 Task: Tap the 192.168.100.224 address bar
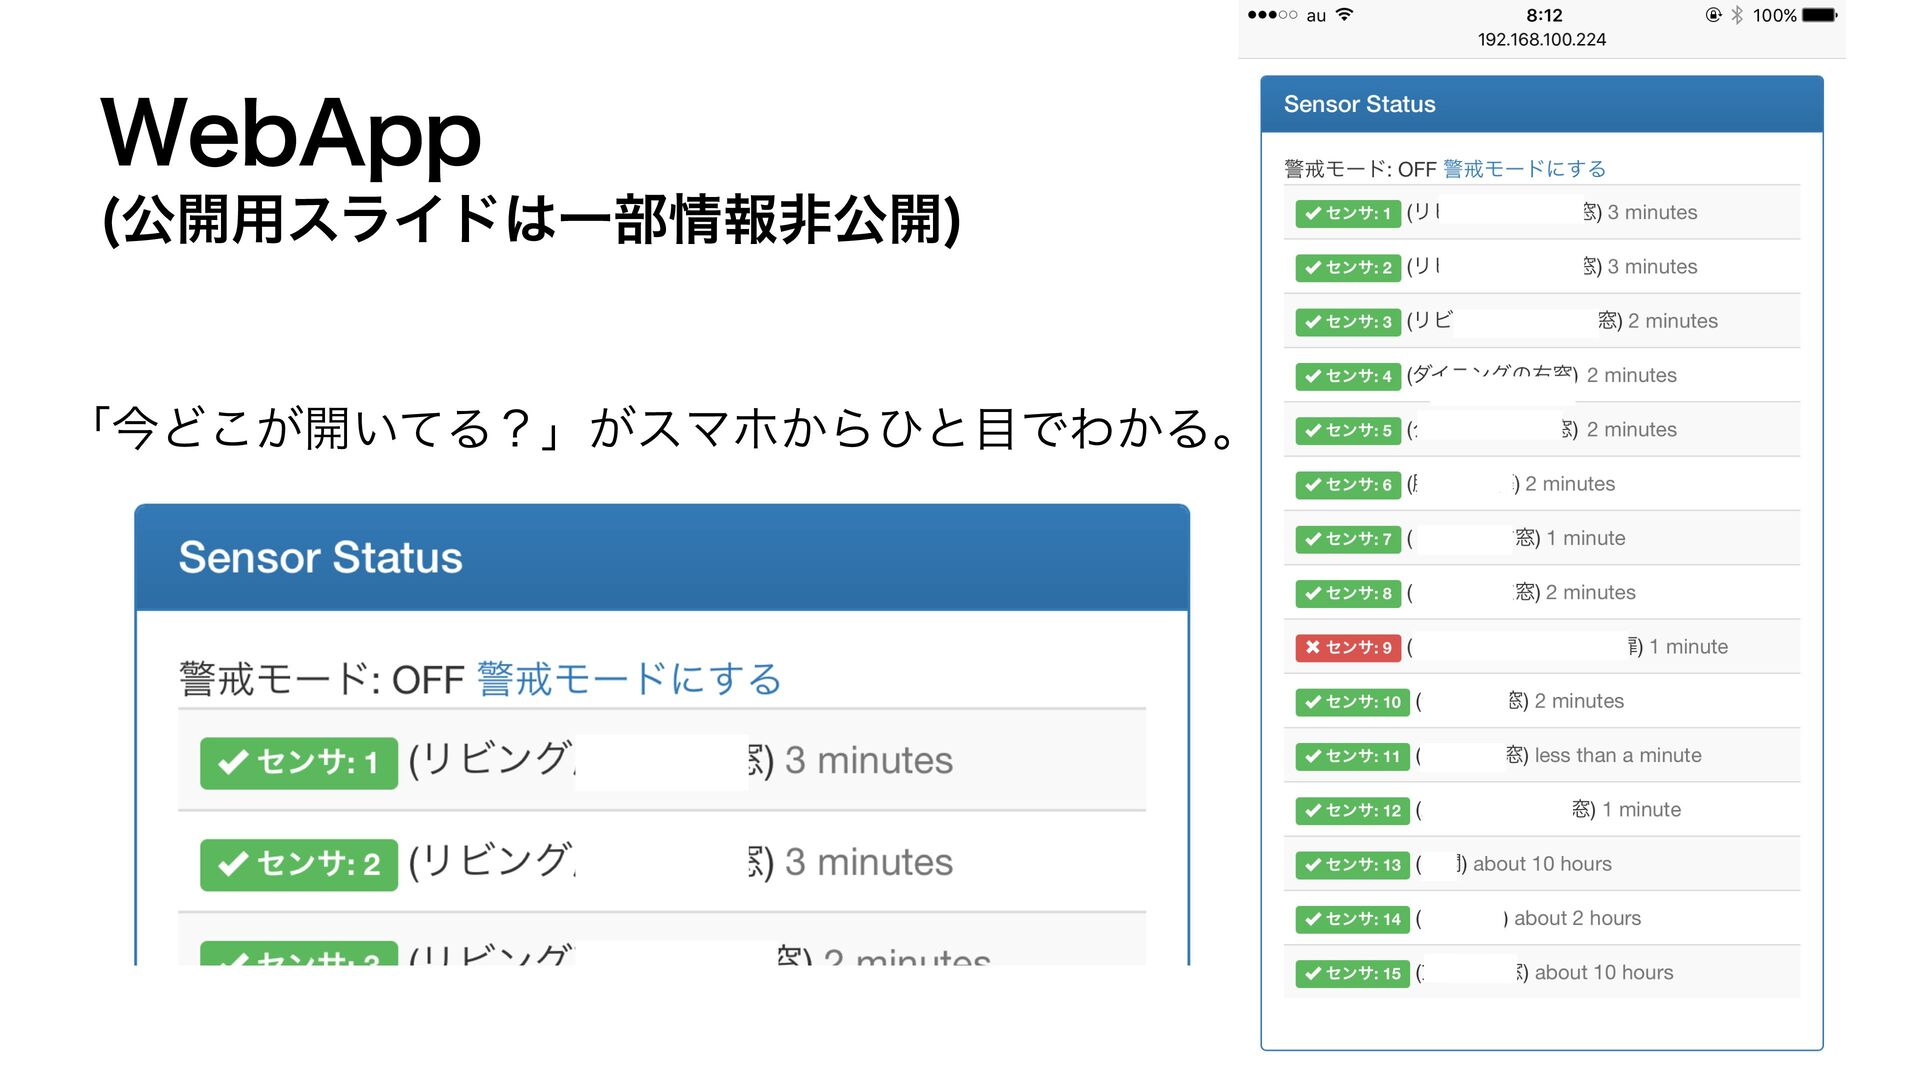1541,40
